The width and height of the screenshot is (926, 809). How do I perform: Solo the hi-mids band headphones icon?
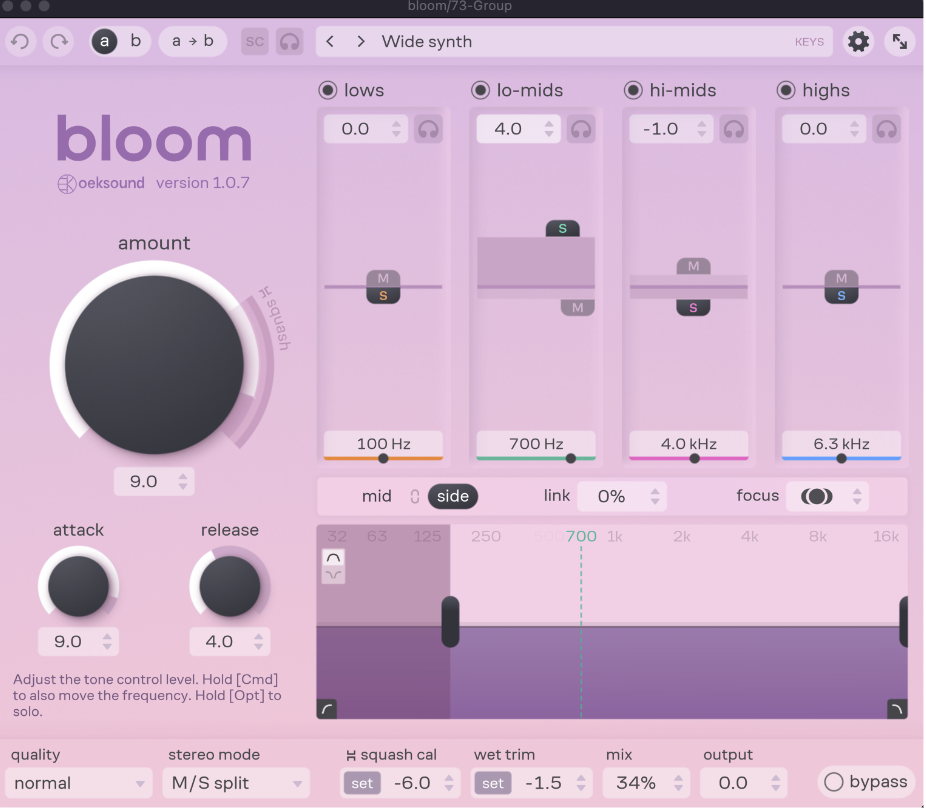click(x=734, y=129)
